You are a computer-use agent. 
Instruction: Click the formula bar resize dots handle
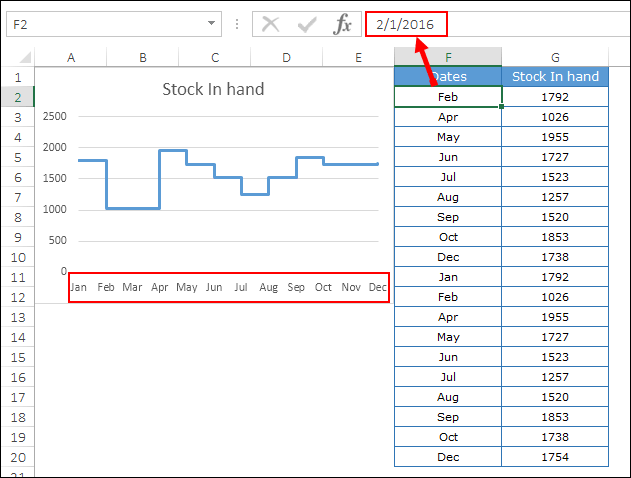(237, 24)
